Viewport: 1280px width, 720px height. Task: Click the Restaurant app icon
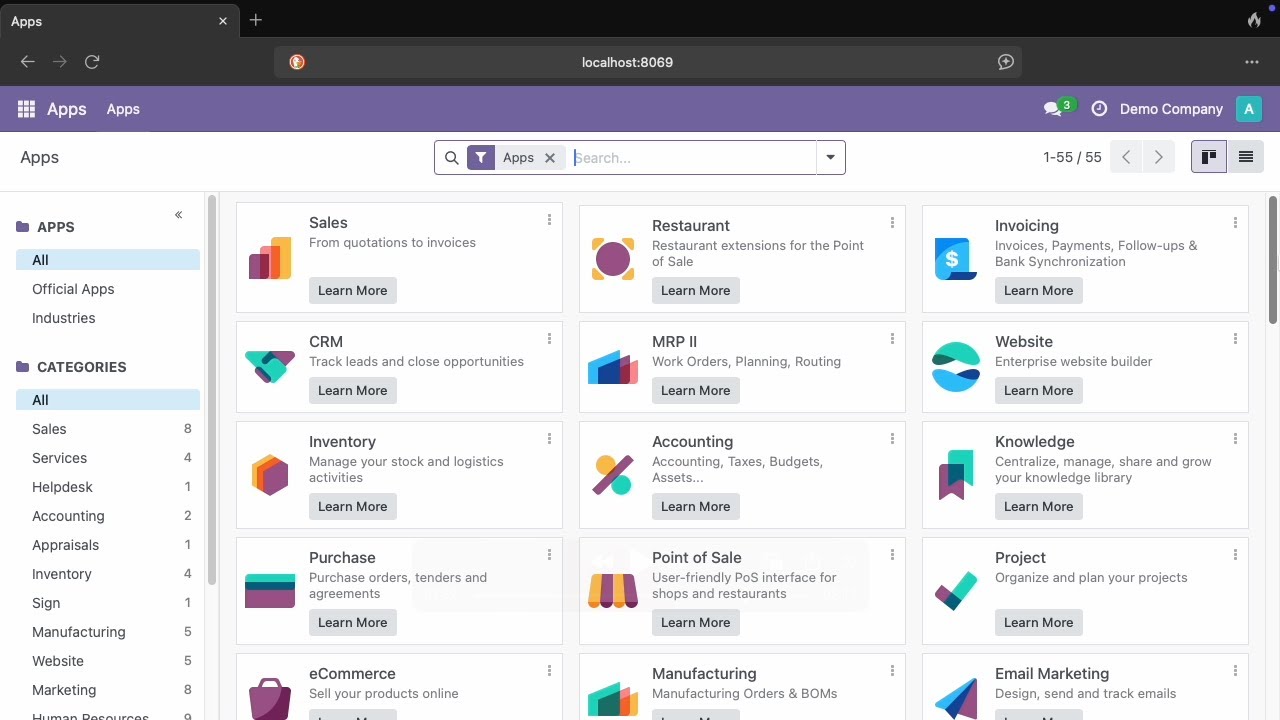(613, 259)
